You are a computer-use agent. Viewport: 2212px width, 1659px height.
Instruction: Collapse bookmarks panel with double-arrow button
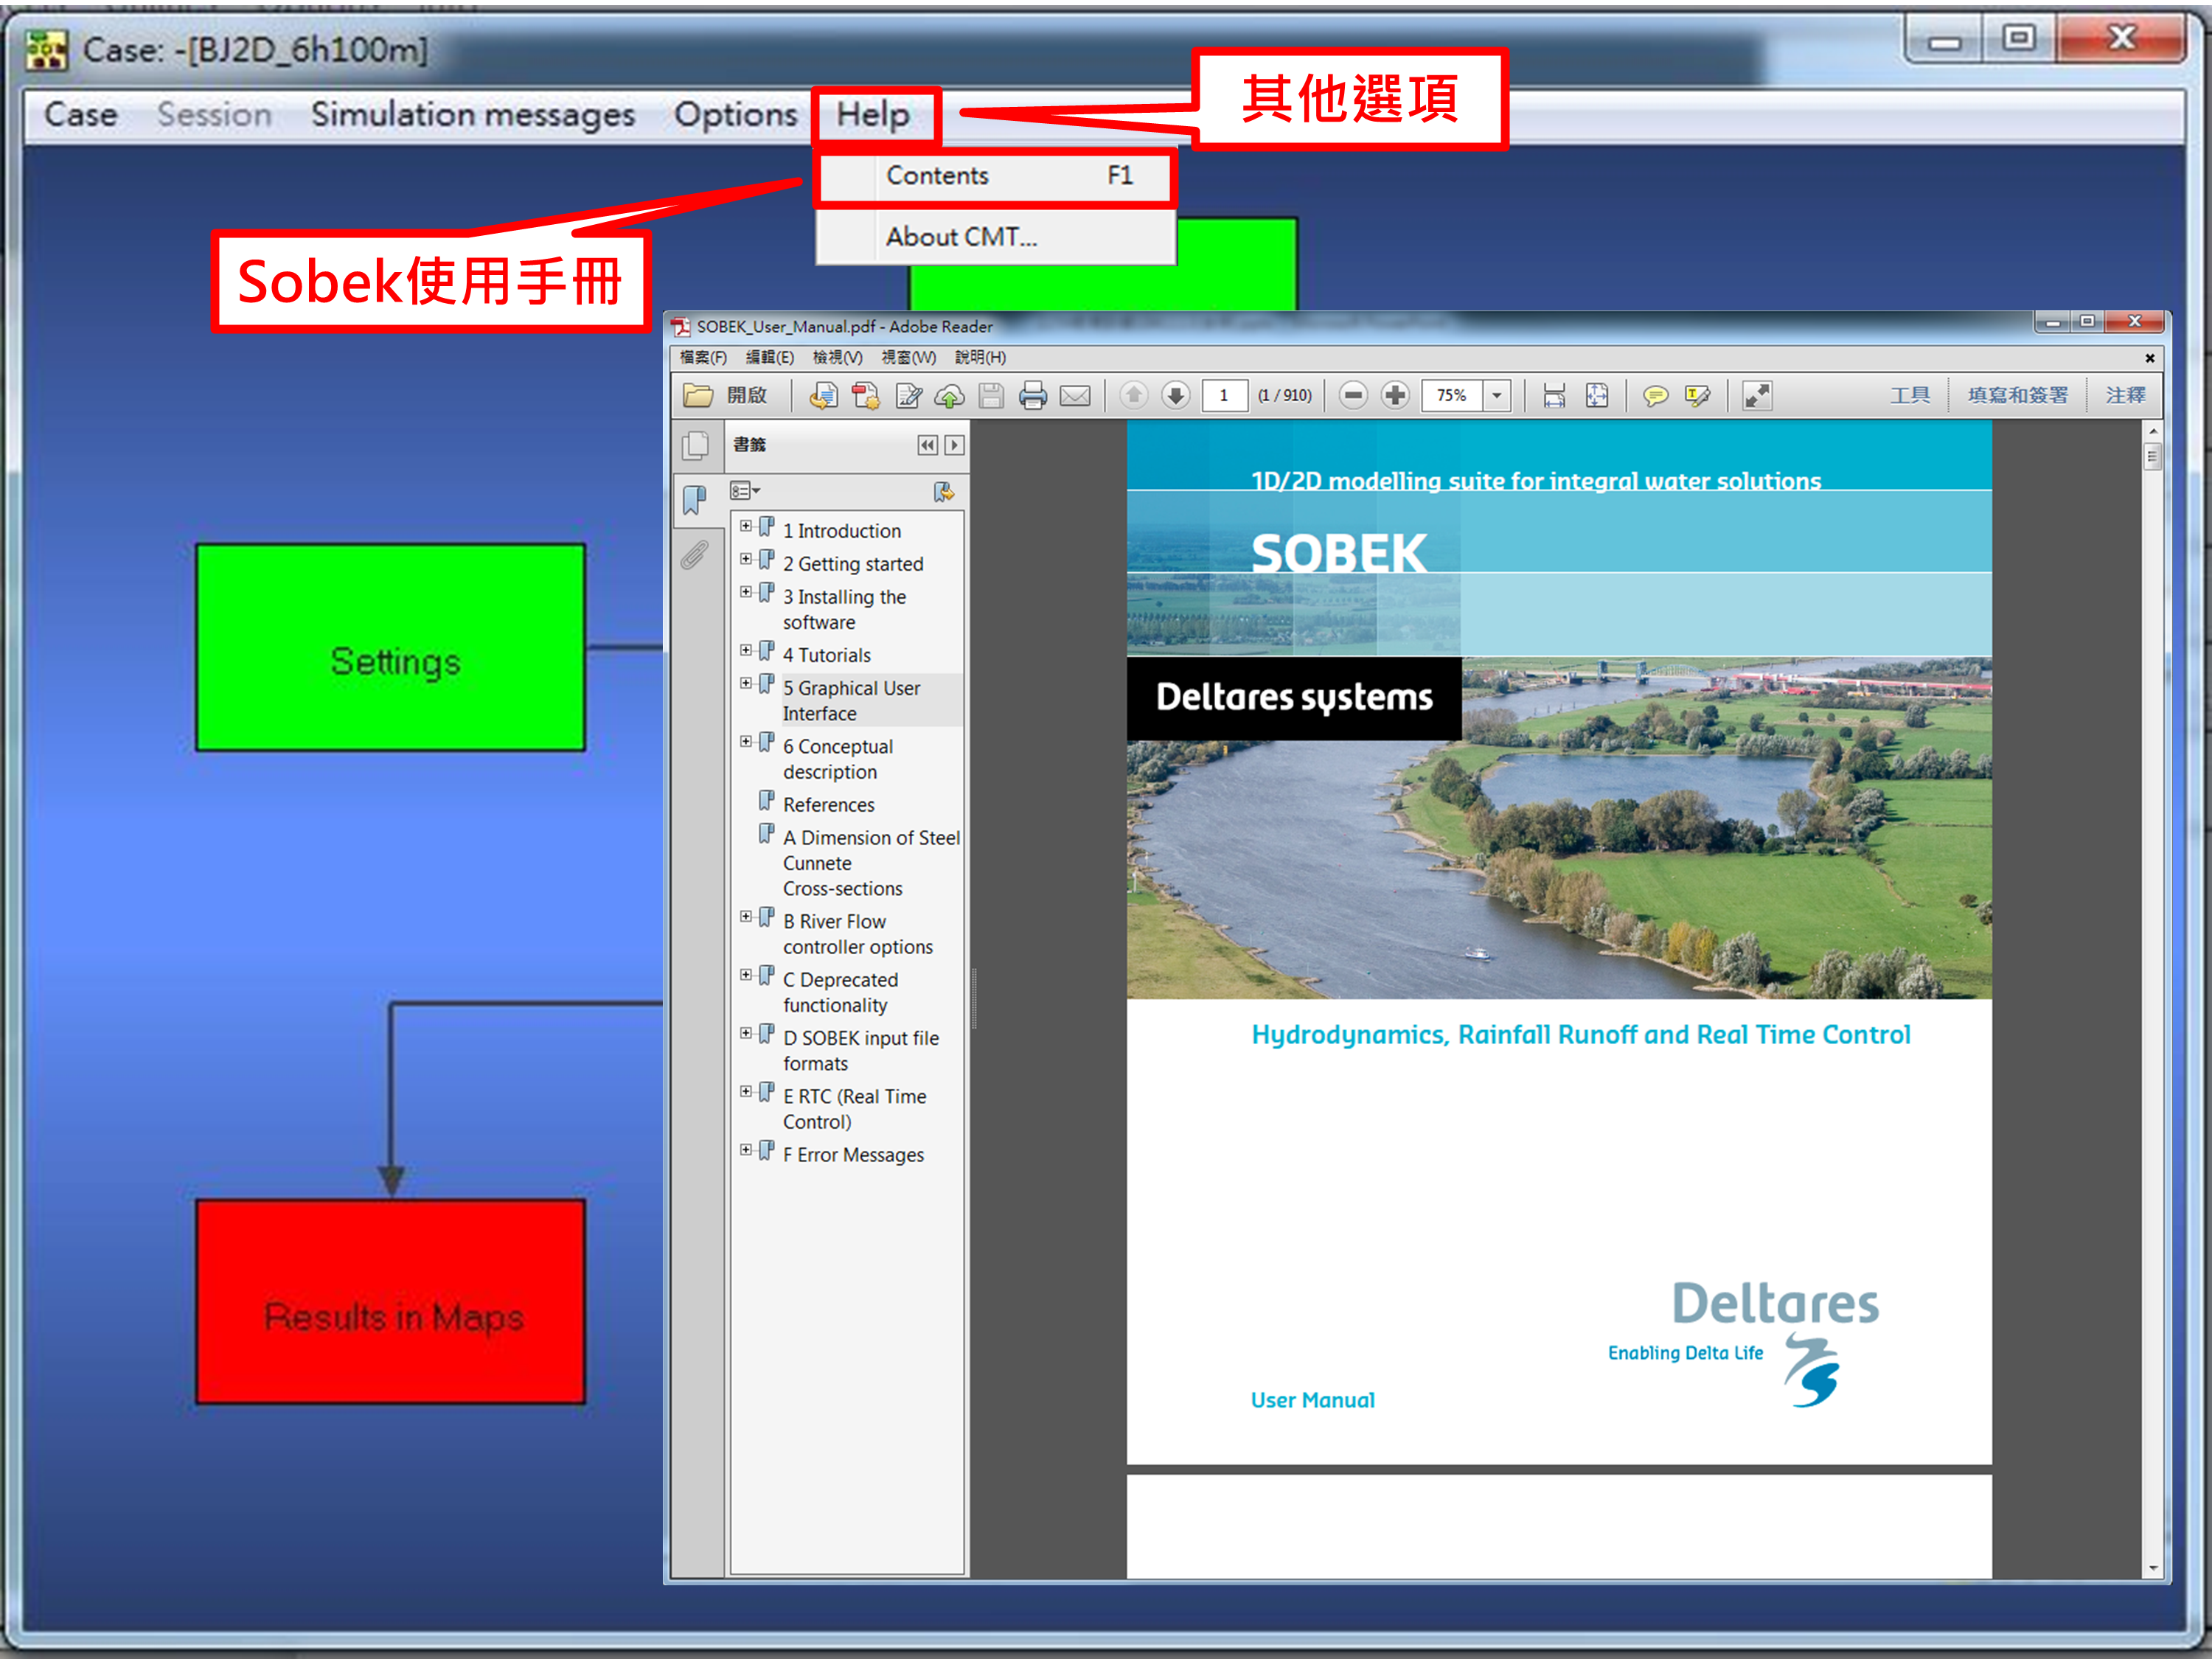[928, 445]
